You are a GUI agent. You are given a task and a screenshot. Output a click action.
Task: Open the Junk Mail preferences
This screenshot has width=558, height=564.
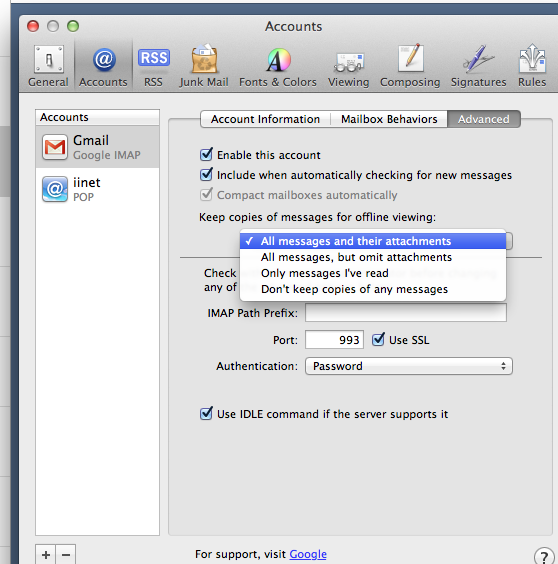204,66
